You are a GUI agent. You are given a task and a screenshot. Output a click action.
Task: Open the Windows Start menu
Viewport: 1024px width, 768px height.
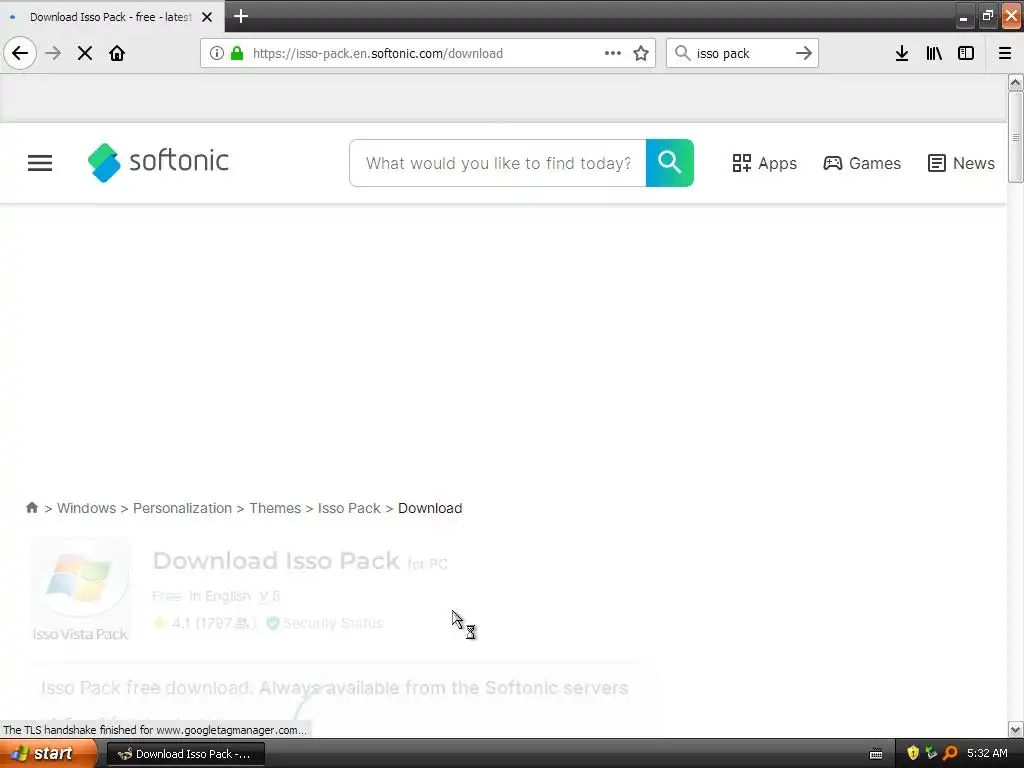[48, 754]
